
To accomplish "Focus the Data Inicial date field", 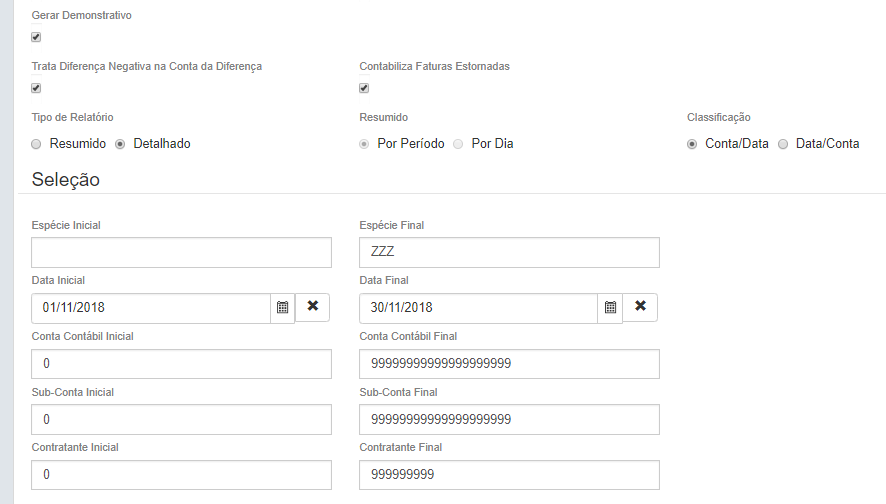I will pyautogui.click(x=150, y=308).
